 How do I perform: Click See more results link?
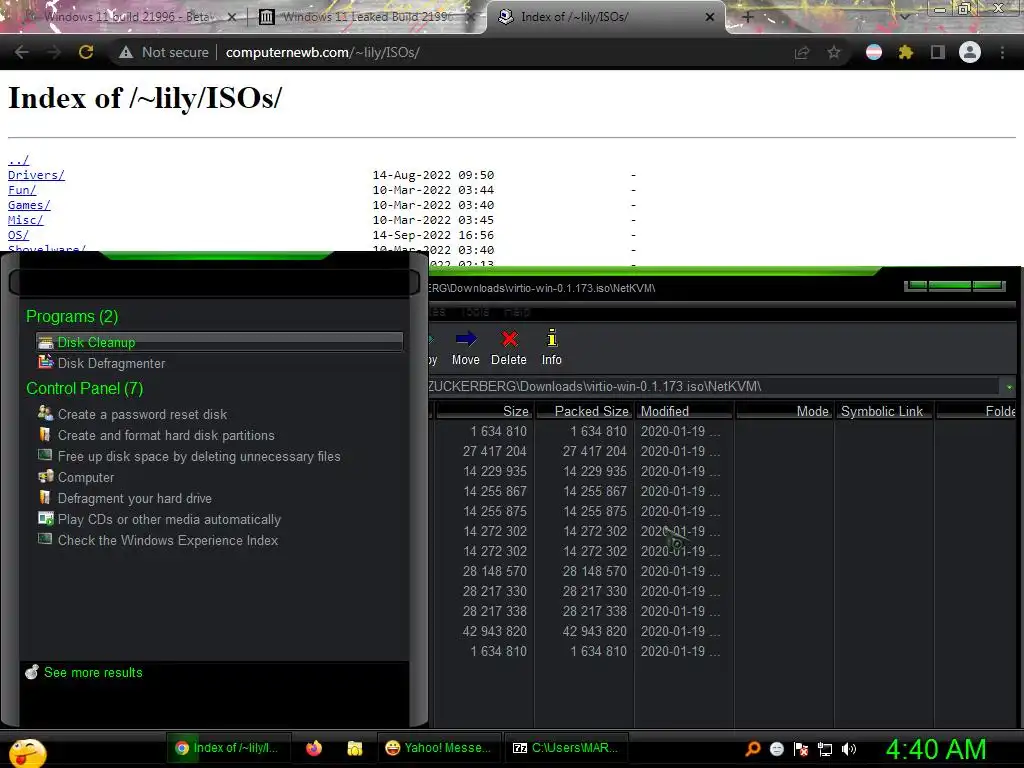(93, 672)
